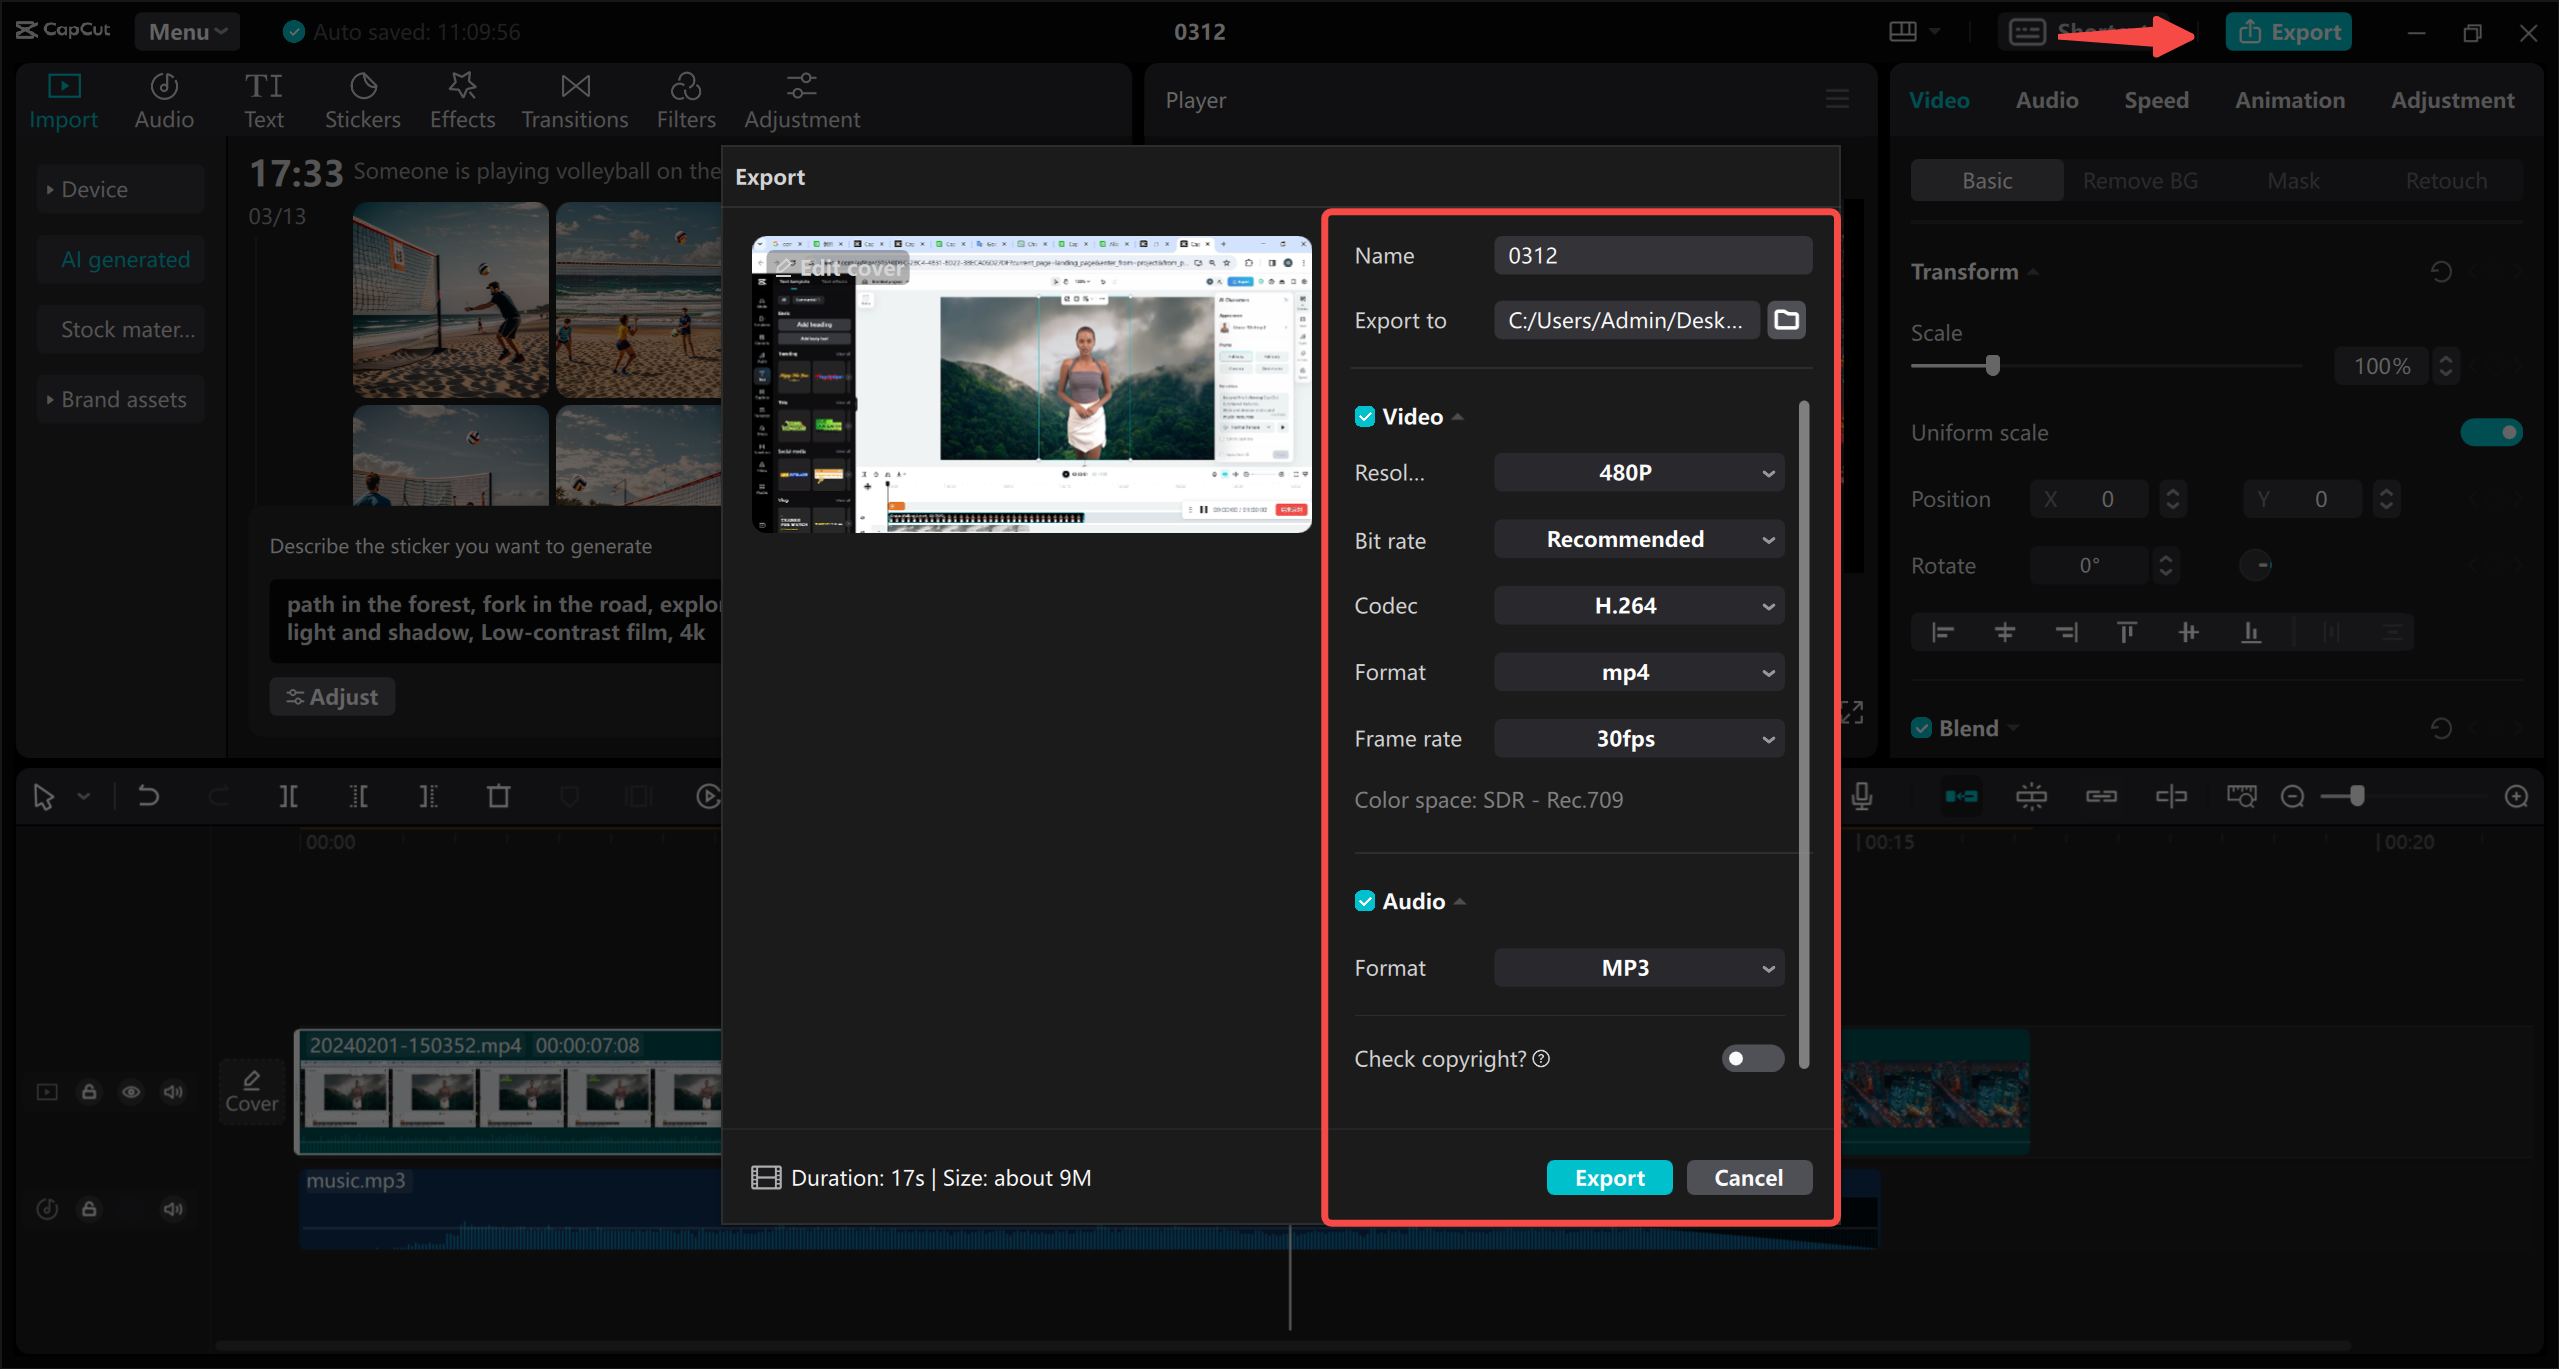
Task: Switch to the Animation tab
Action: (2289, 100)
